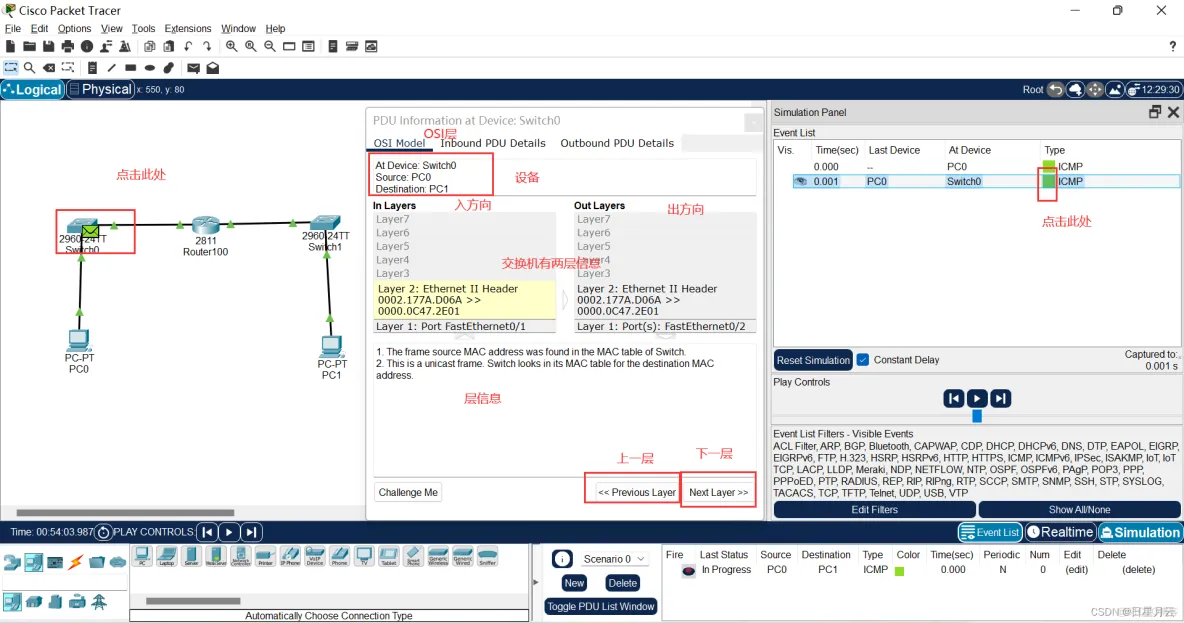Switch to the Outbound PDU Details tab
This screenshot has height=623, width=1184.
[x=617, y=143]
